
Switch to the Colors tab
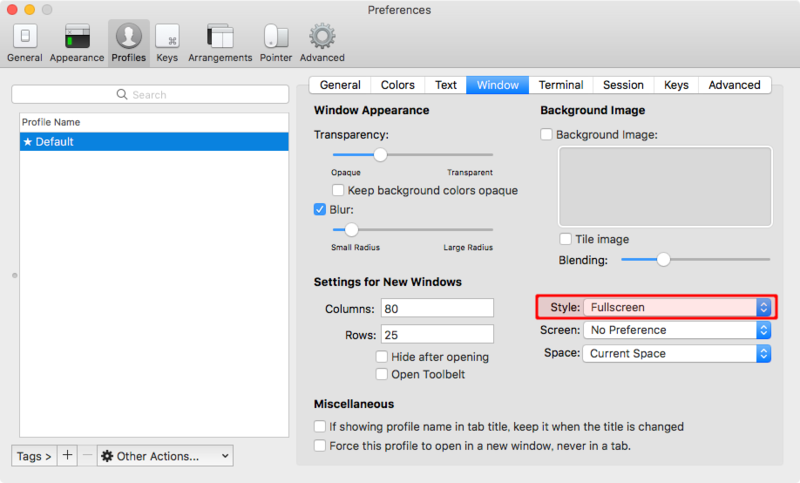point(397,85)
